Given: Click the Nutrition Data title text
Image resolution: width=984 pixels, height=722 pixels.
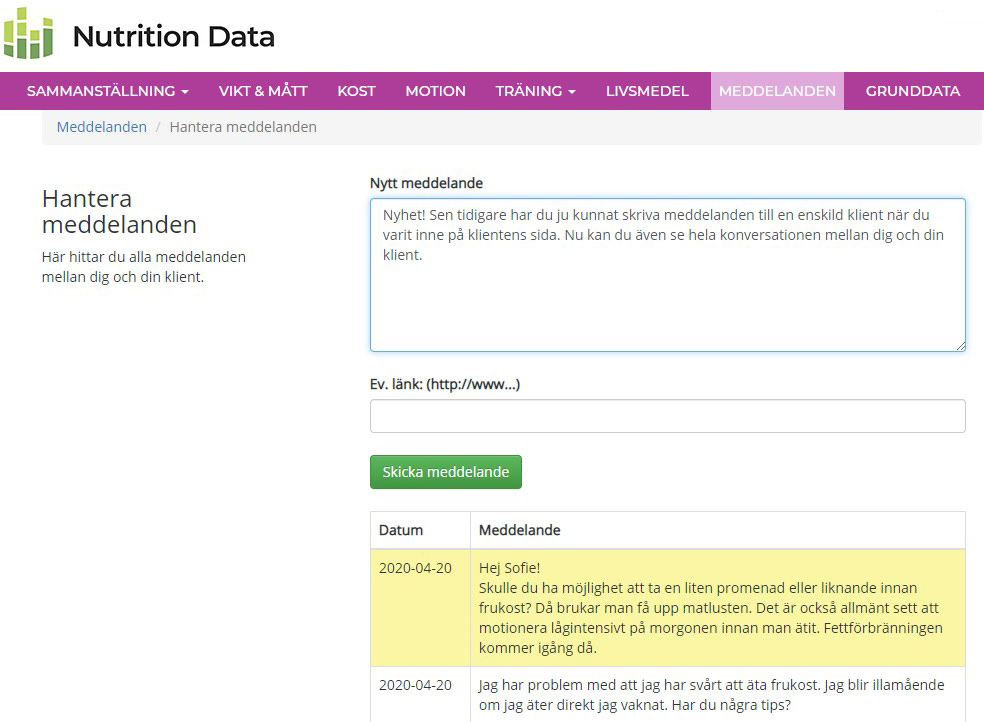Looking at the screenshot, I should [173, 37].
